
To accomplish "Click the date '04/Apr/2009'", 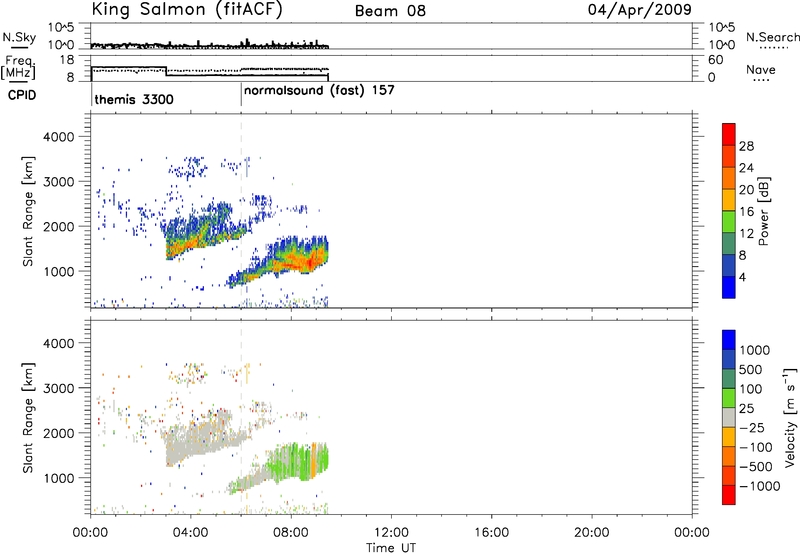I will point(640,10).
